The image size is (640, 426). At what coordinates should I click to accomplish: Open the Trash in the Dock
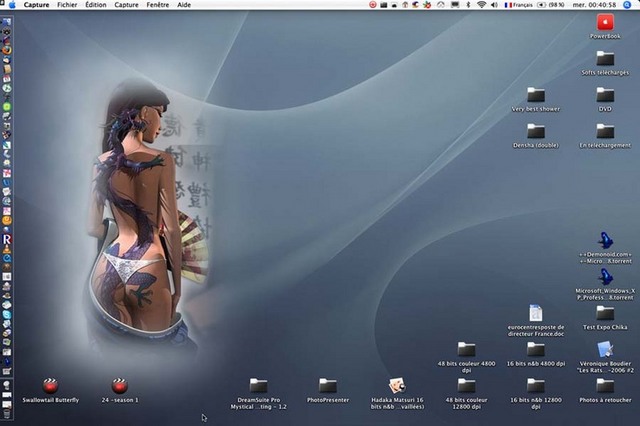(x=7, y=414)
